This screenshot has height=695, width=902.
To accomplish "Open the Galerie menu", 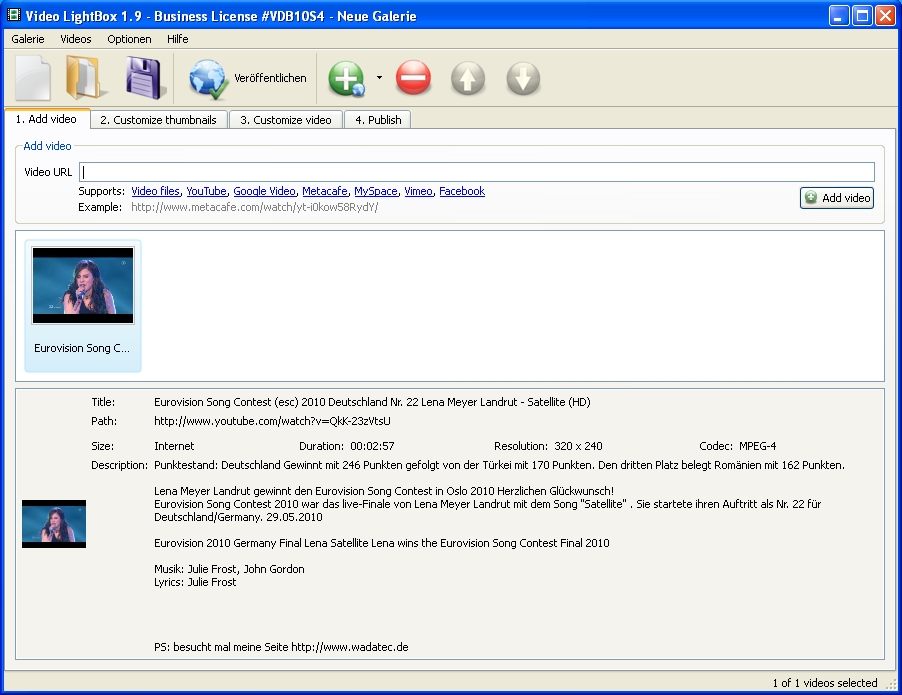I will [x=28, y=39].
